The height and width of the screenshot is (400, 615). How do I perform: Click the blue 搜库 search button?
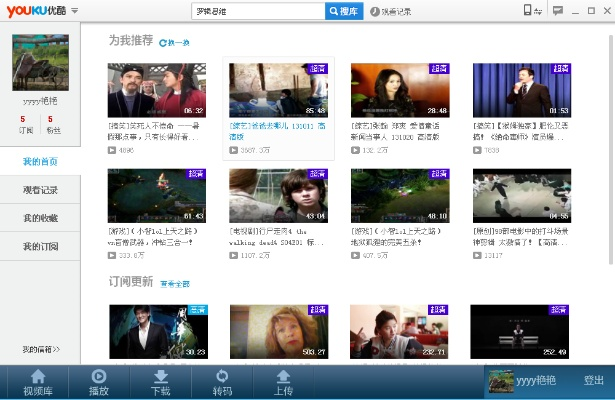344,12
